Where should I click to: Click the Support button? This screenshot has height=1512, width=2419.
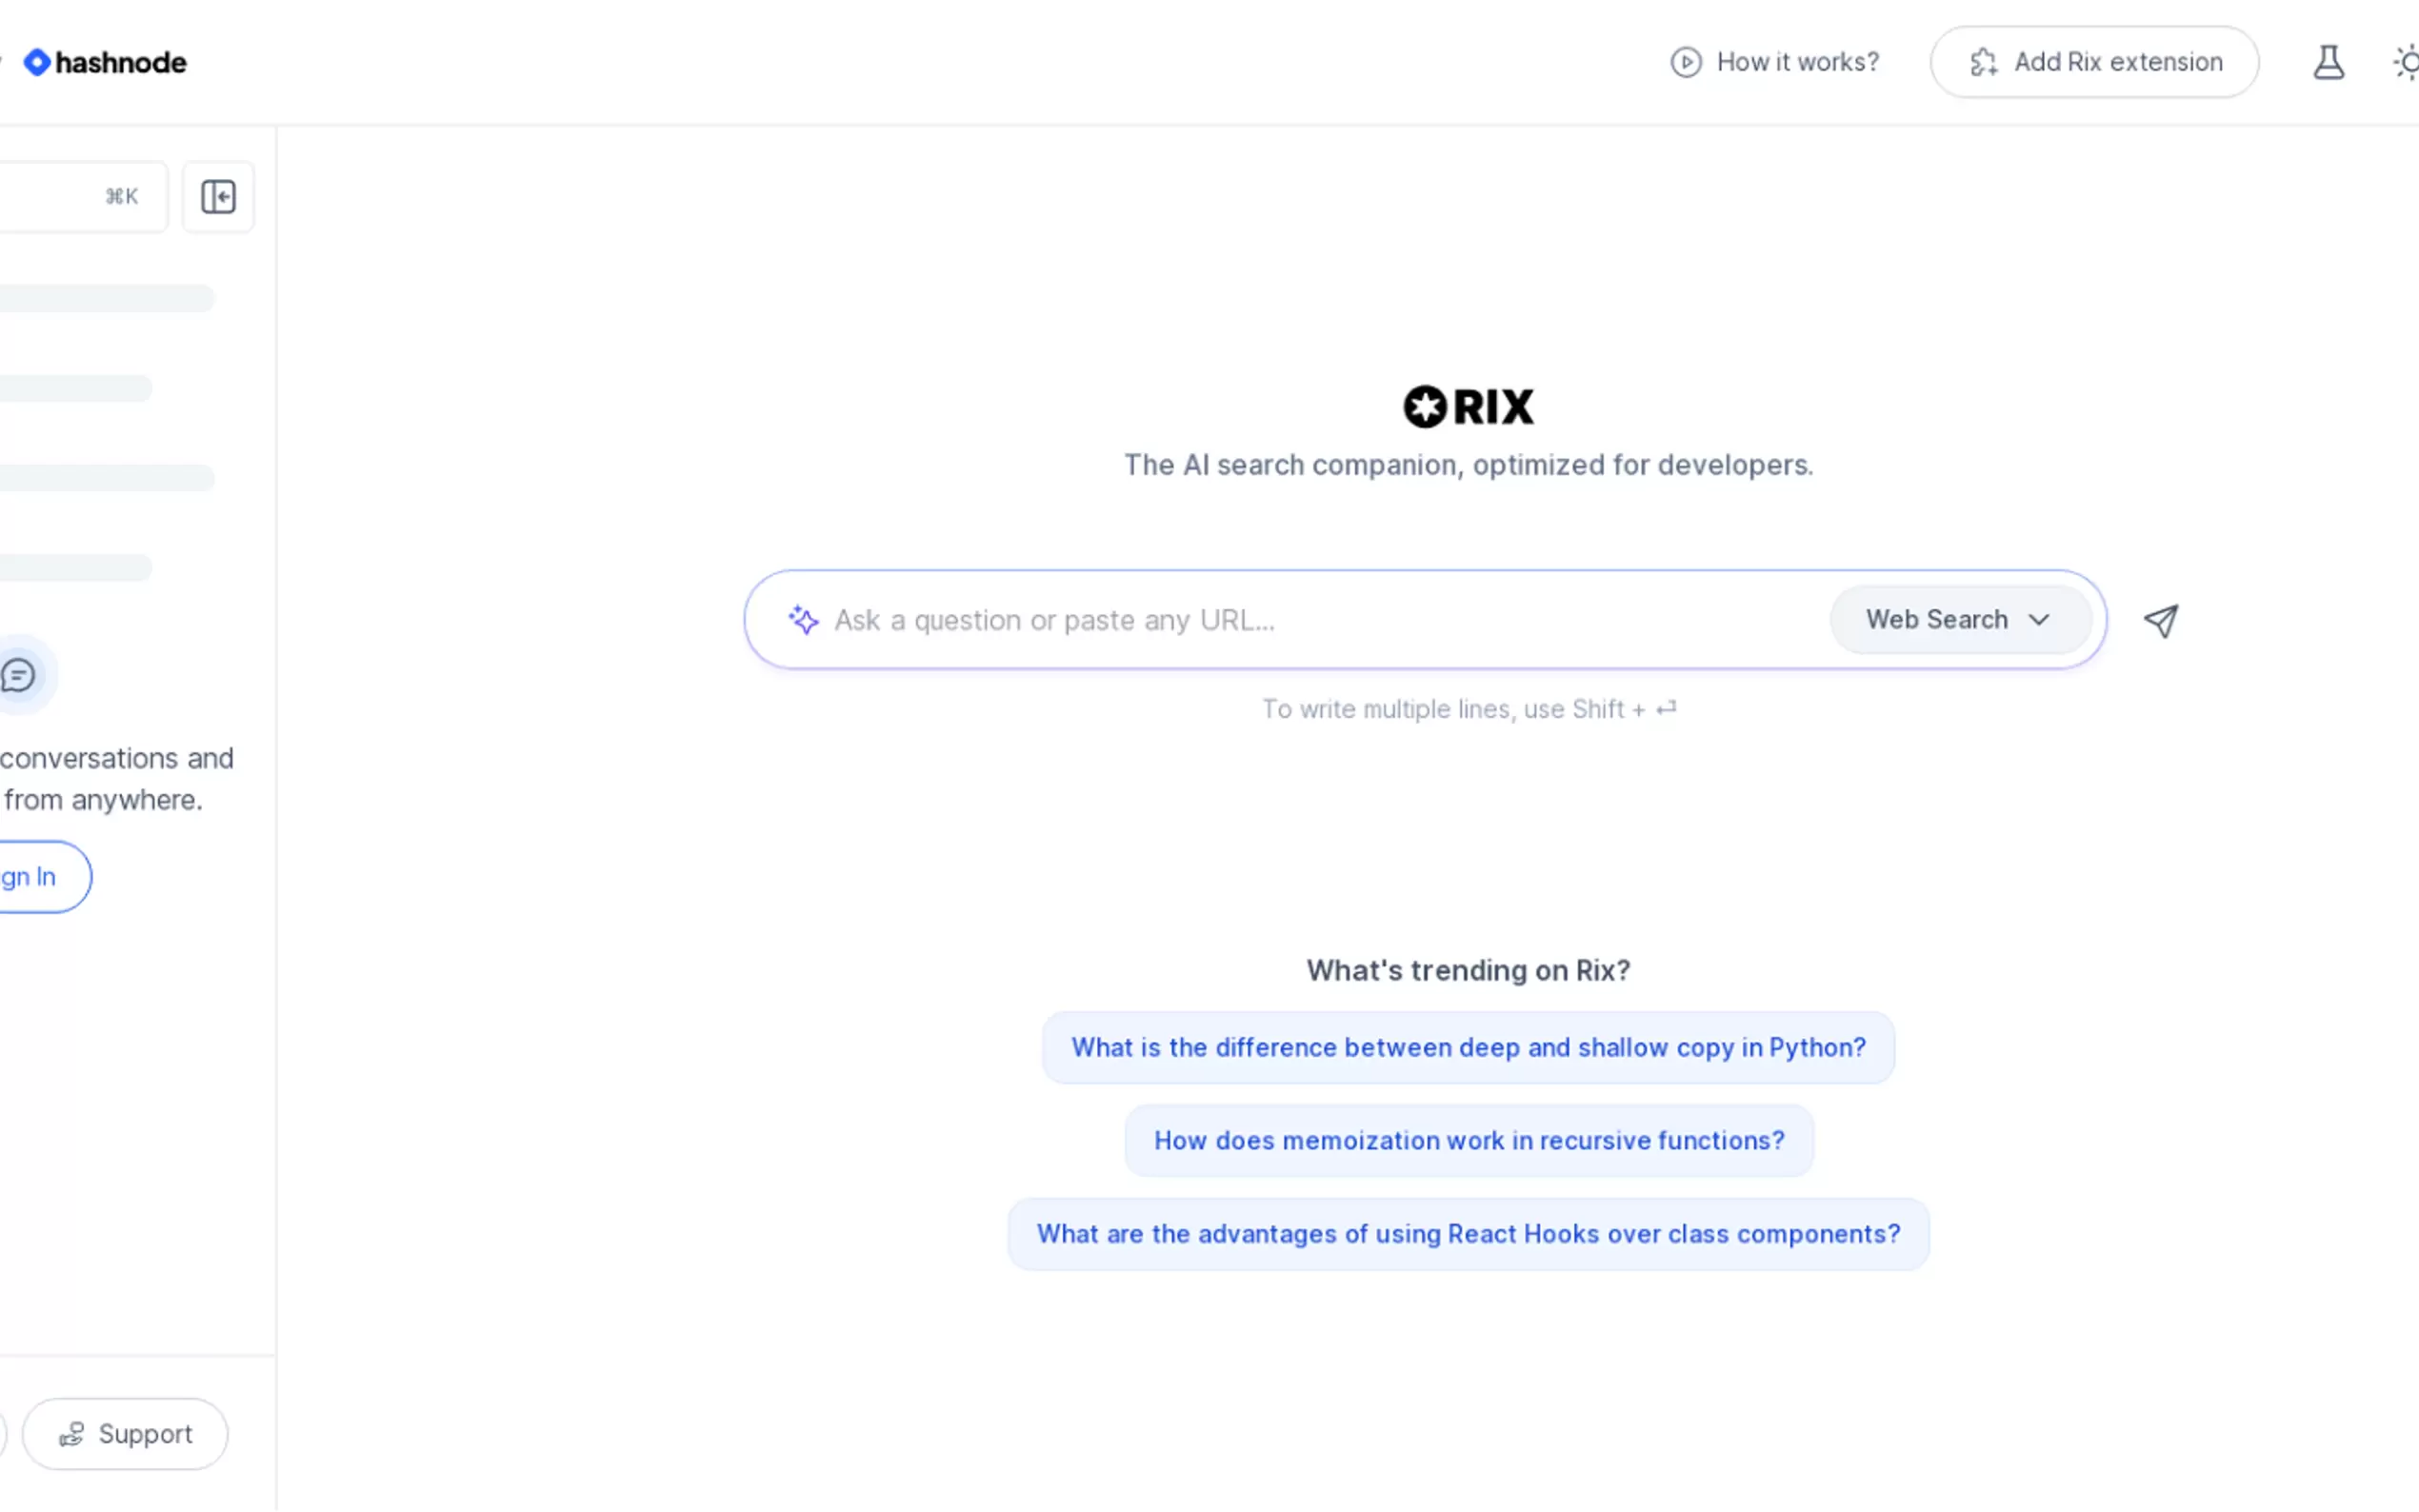[125, 1434]
